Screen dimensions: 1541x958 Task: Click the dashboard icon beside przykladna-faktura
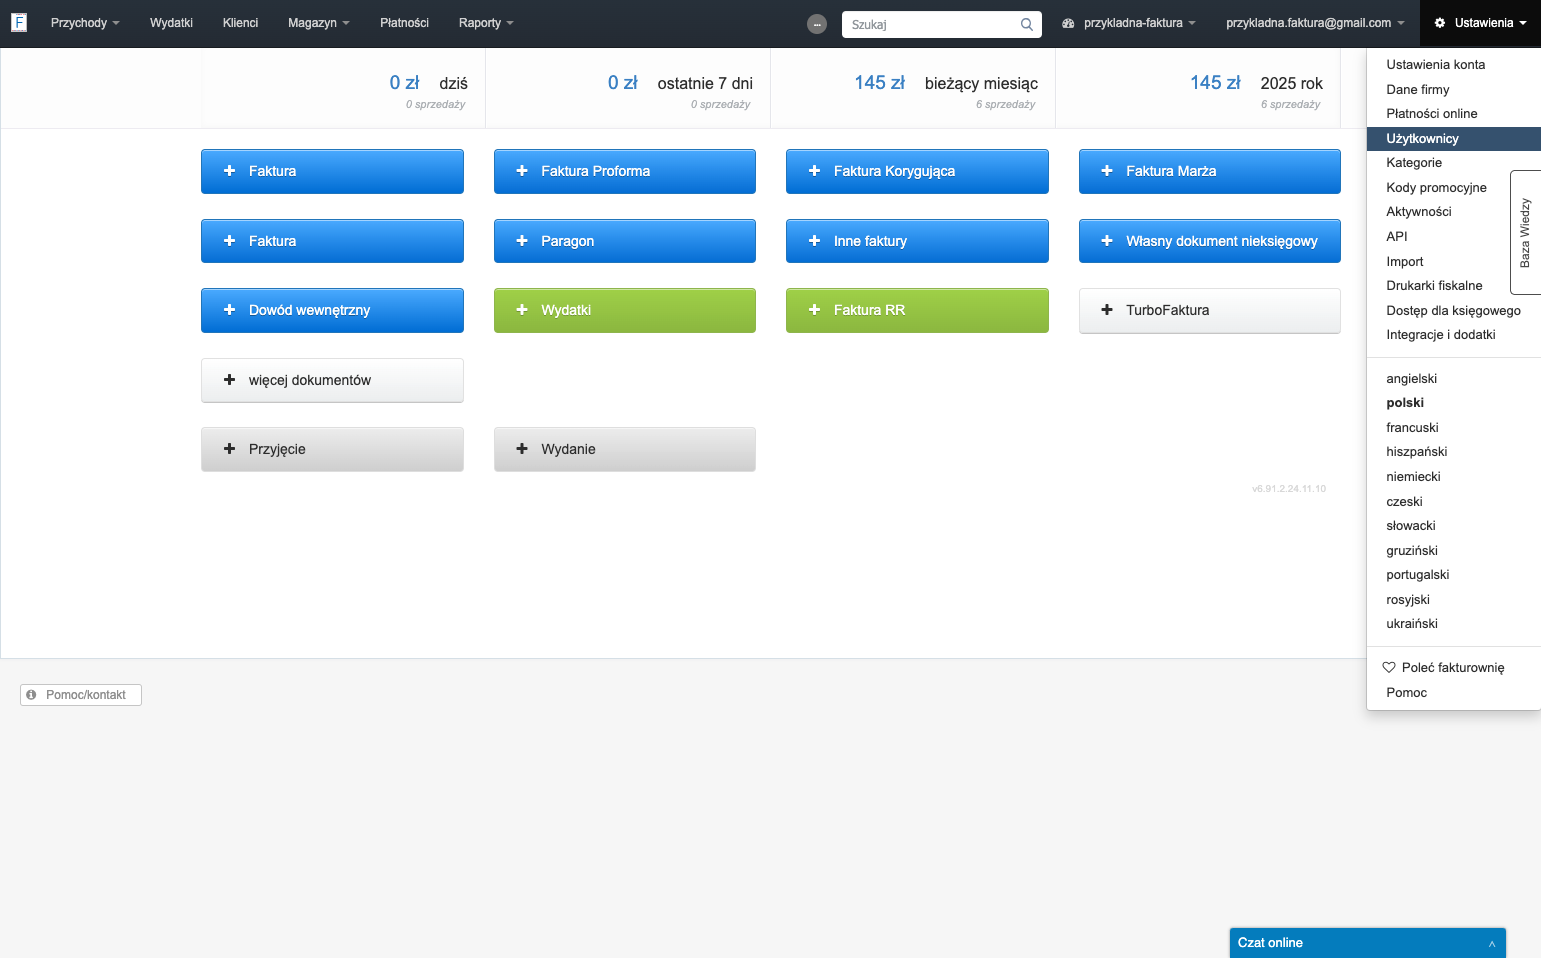click(1068, 23)
